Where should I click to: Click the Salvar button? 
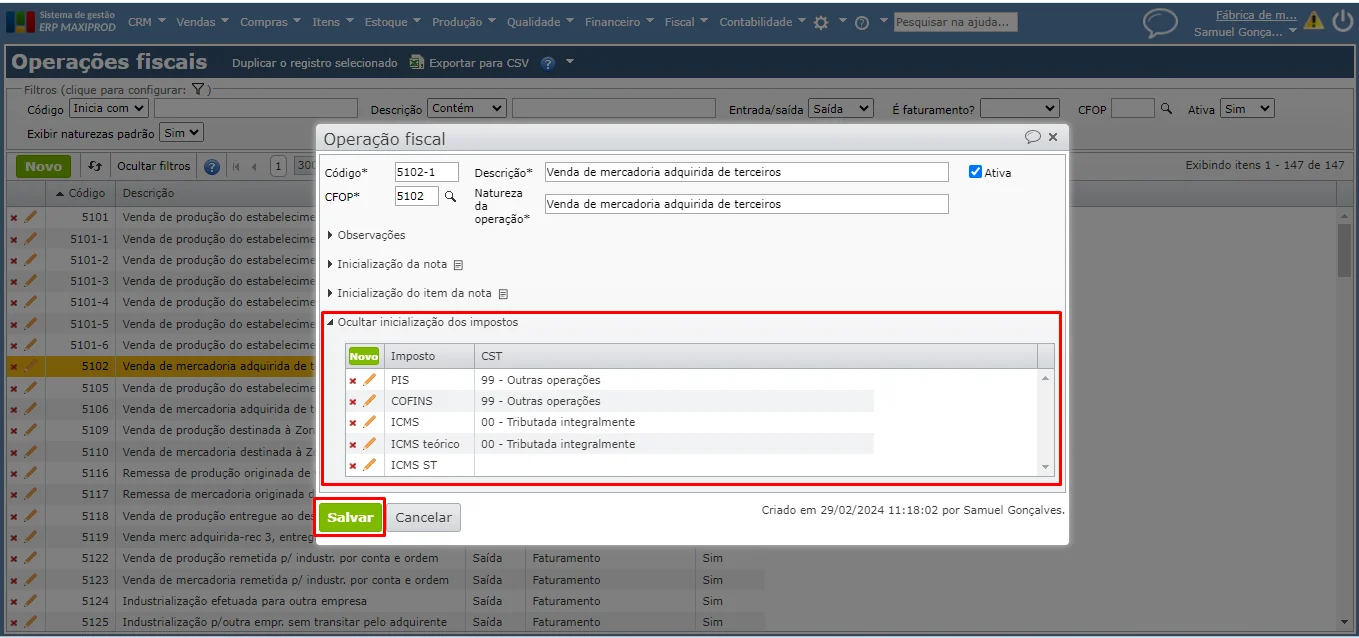tap(350, 517)
